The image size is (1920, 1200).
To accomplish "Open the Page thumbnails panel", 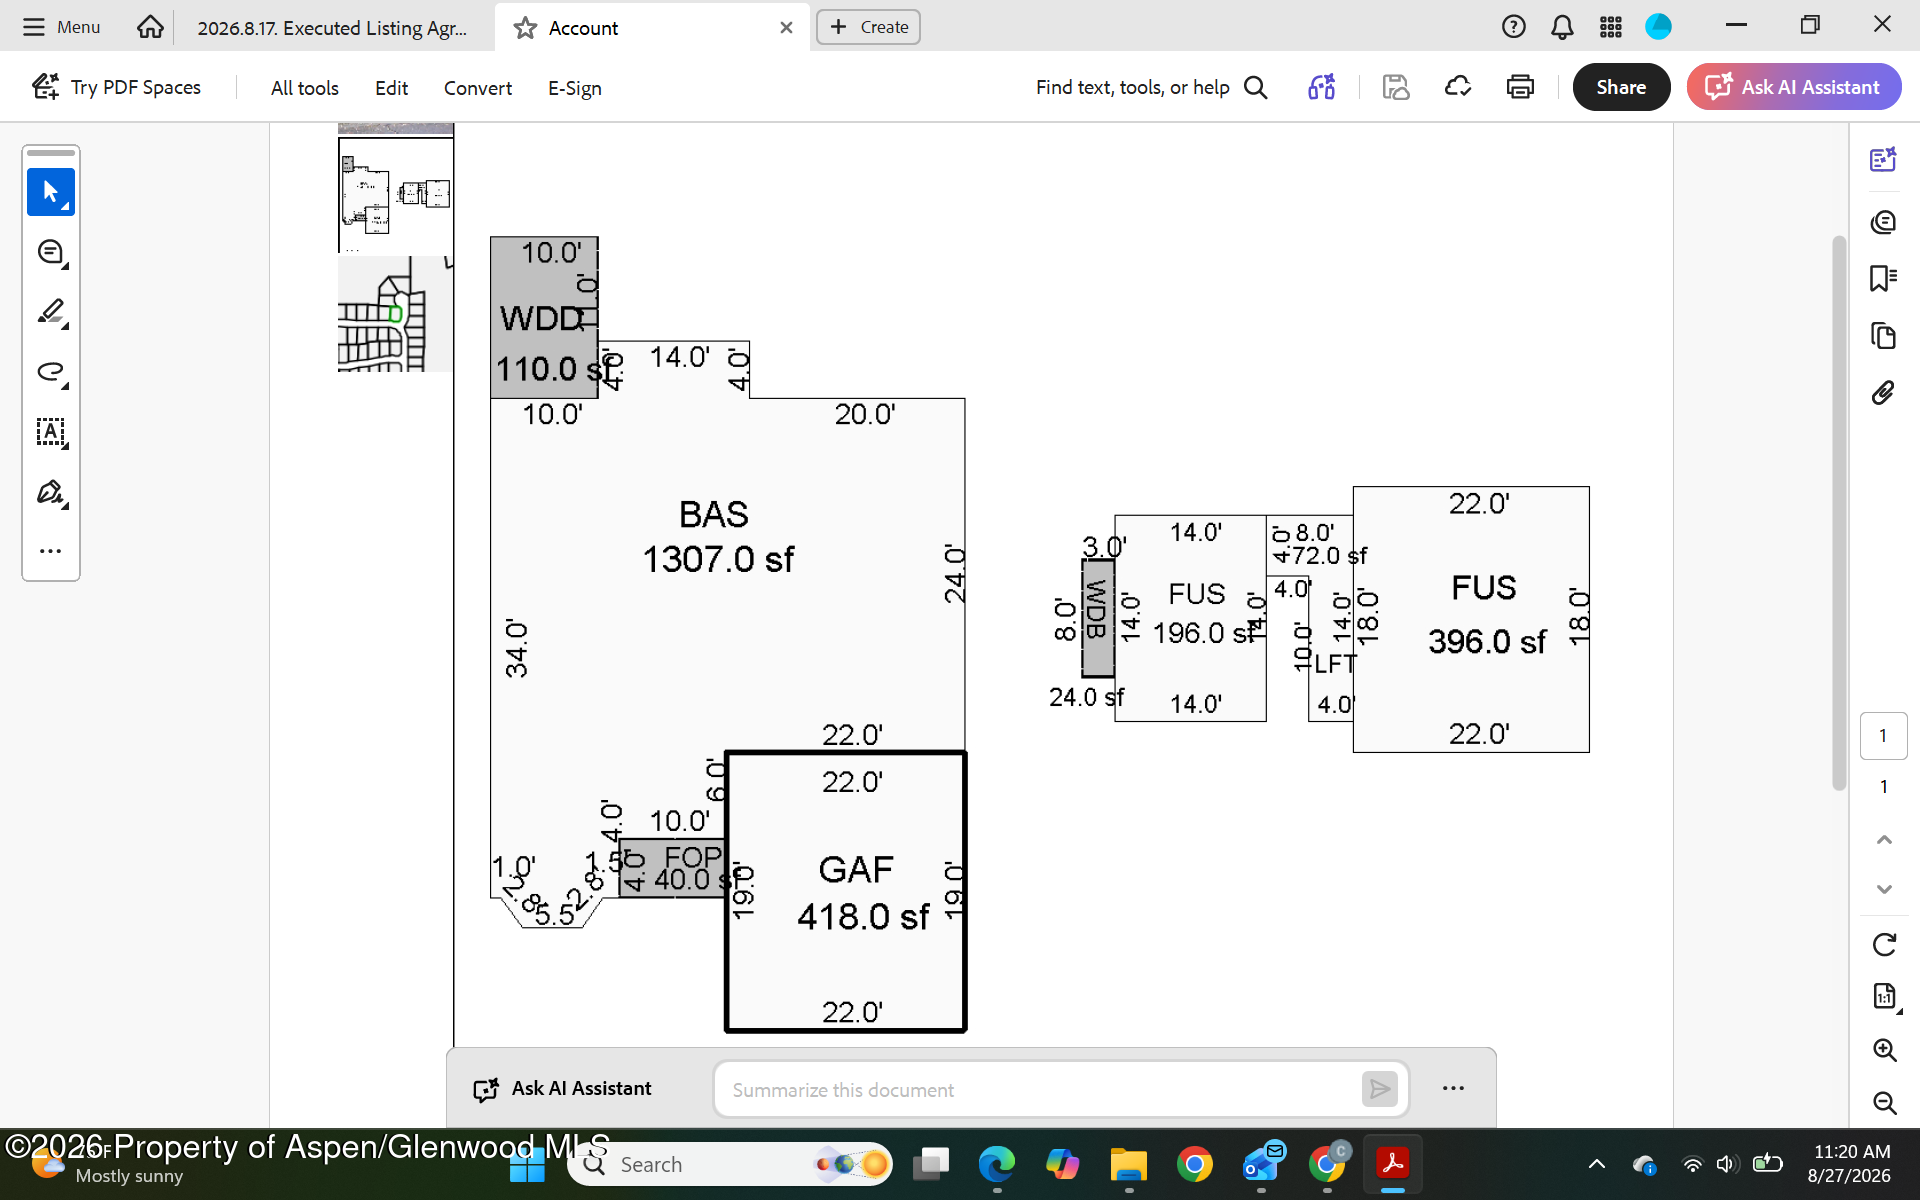I will tap(1883, 336).
